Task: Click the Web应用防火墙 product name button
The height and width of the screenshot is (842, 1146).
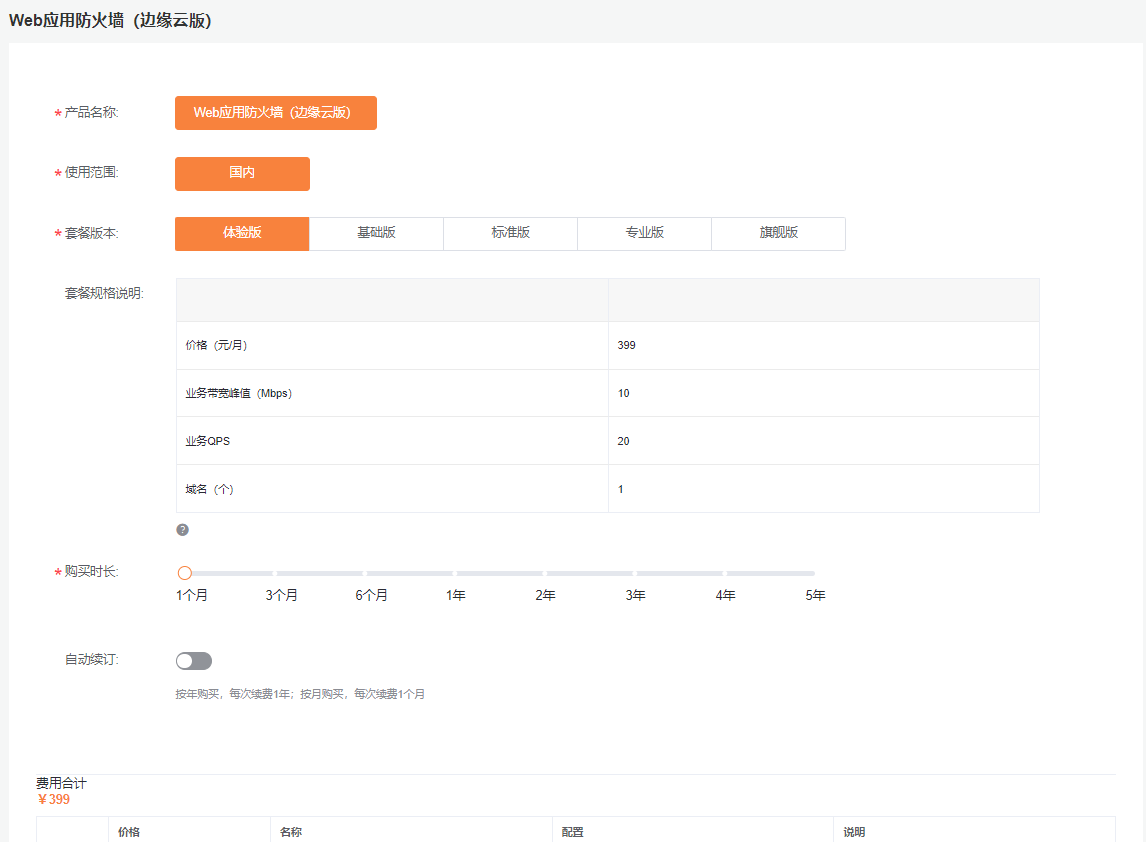Action: coord(275,113)
